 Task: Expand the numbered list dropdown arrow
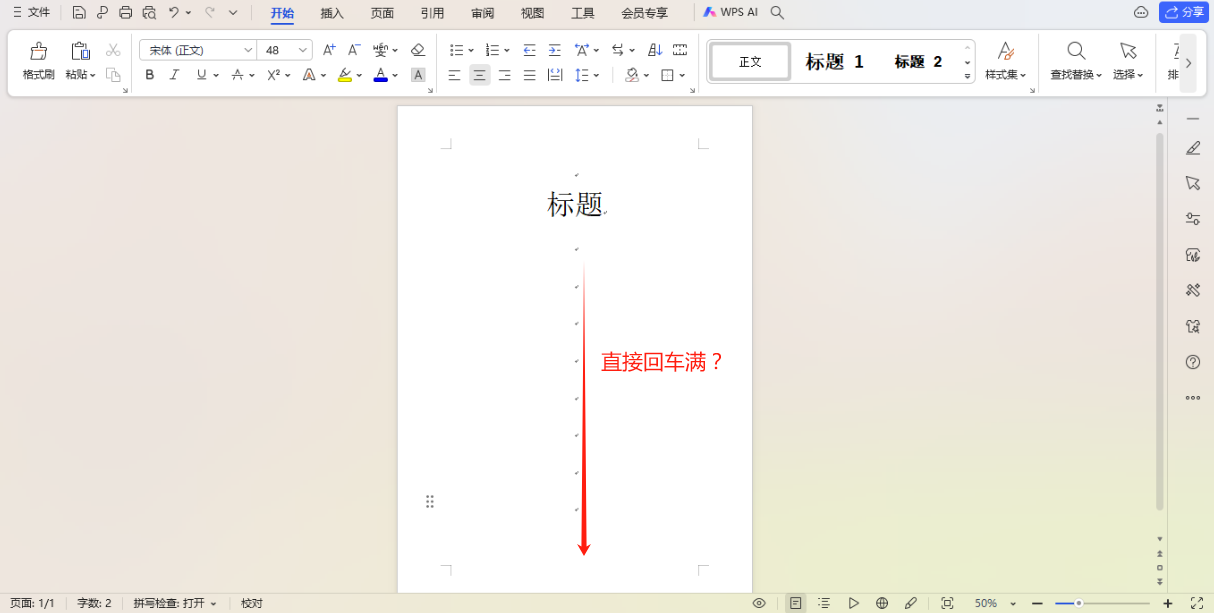[507, 50]
